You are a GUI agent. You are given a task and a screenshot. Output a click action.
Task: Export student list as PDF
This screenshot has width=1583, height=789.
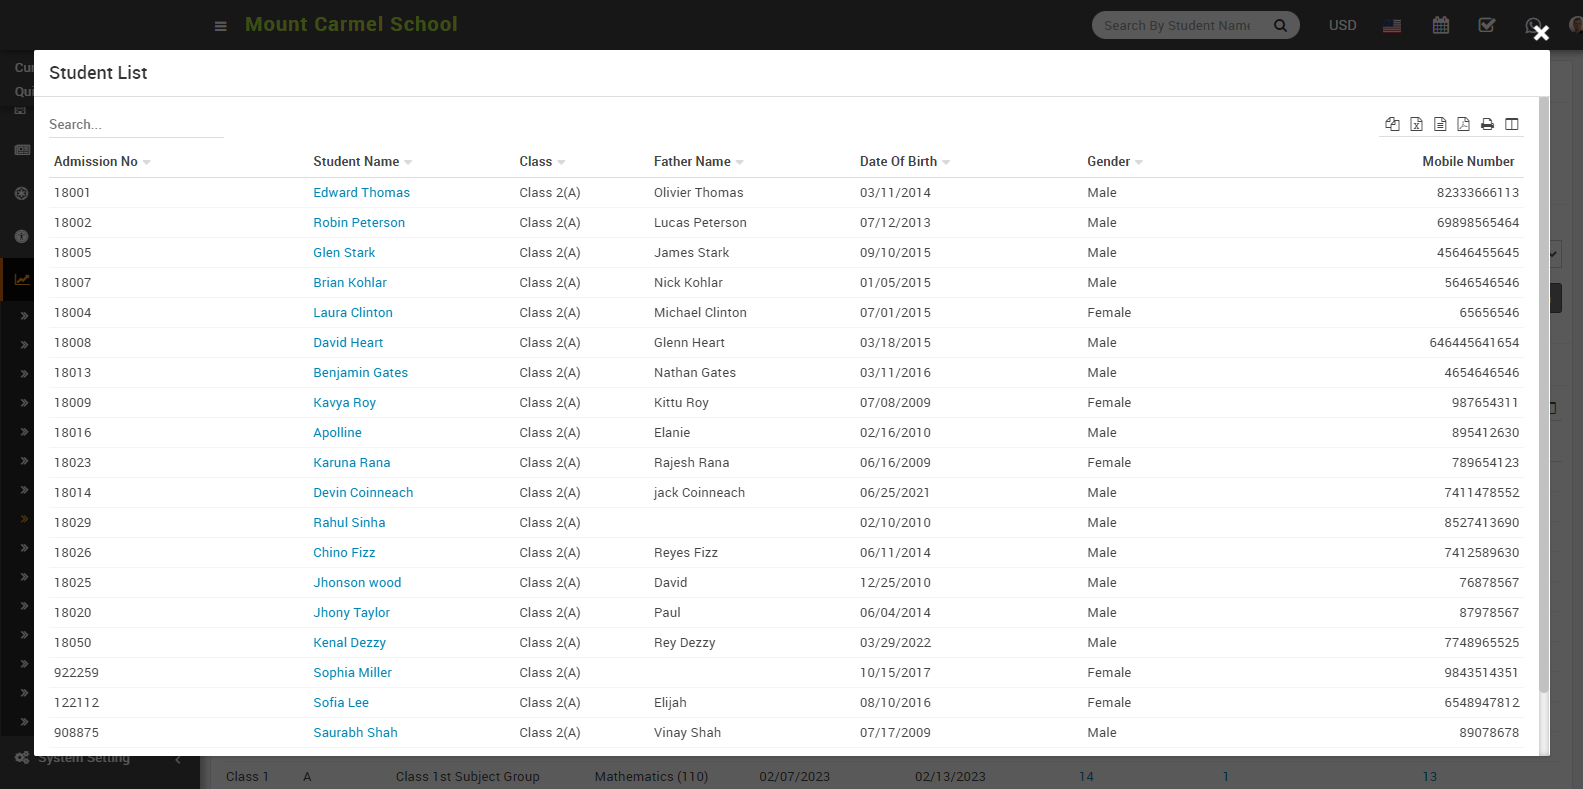coord(1463,124)
